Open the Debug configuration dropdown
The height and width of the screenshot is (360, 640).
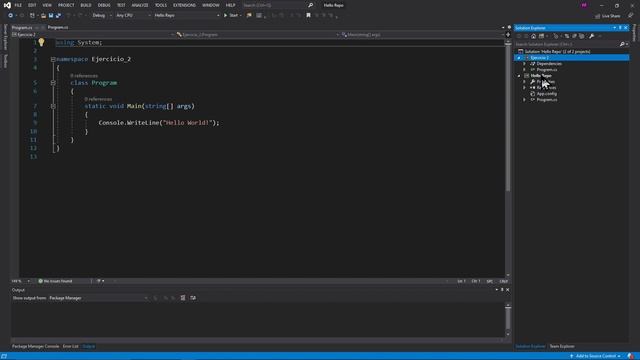click(102, 16)
